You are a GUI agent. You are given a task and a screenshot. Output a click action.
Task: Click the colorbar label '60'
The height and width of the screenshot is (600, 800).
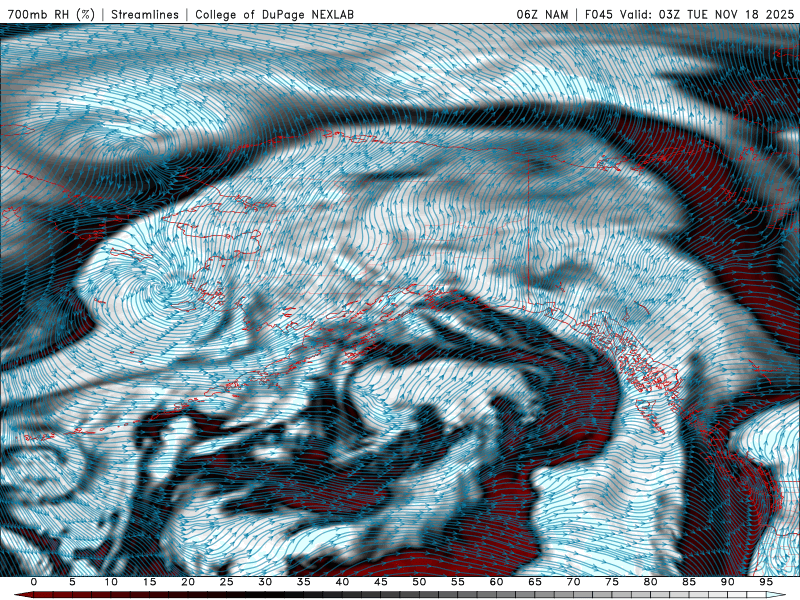click(x=496, y=582)
